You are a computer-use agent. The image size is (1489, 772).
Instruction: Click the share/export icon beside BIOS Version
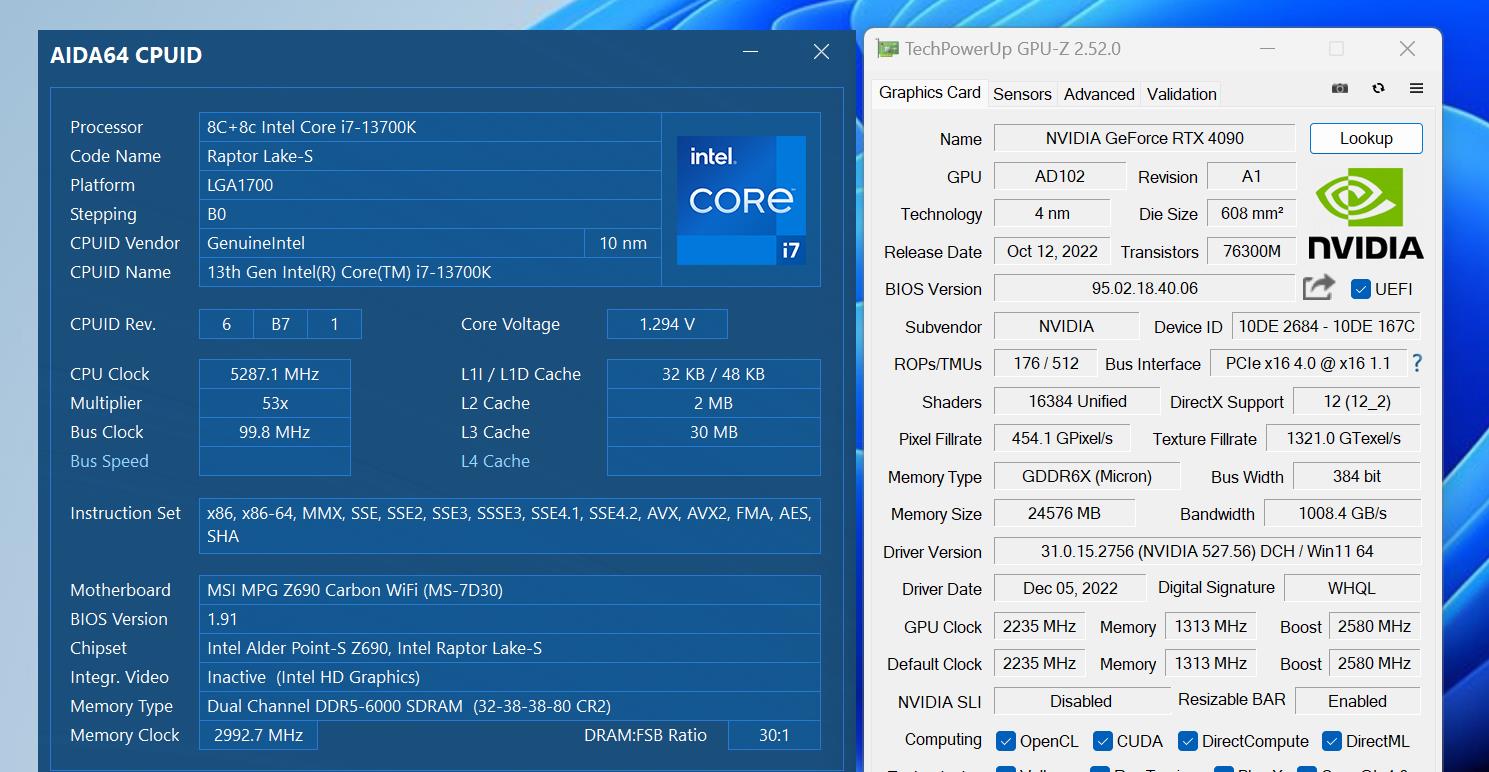click(x=1318, y=287)
